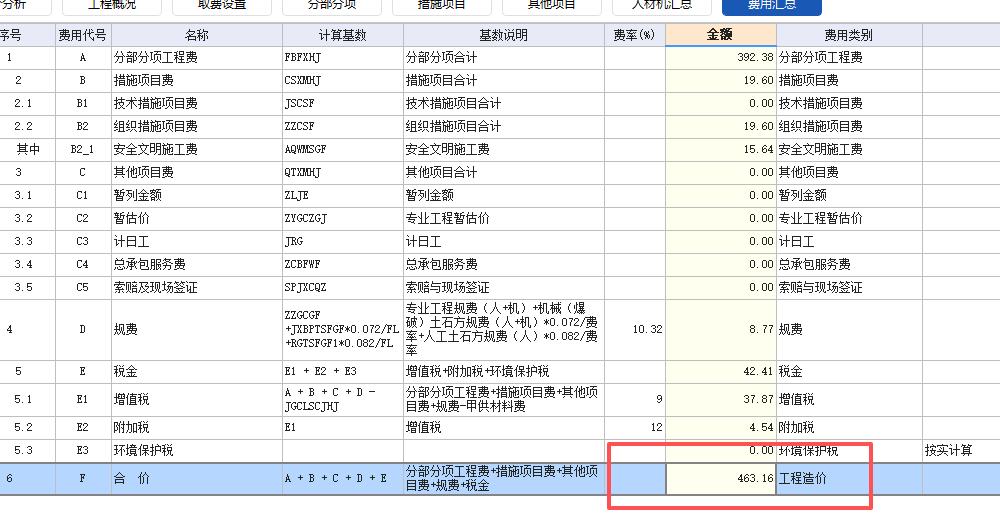Image resolution: width=1000 pixels, height=532 pixels.
Task: Click the 8.77 amount cell
Action: click(721, 329)
